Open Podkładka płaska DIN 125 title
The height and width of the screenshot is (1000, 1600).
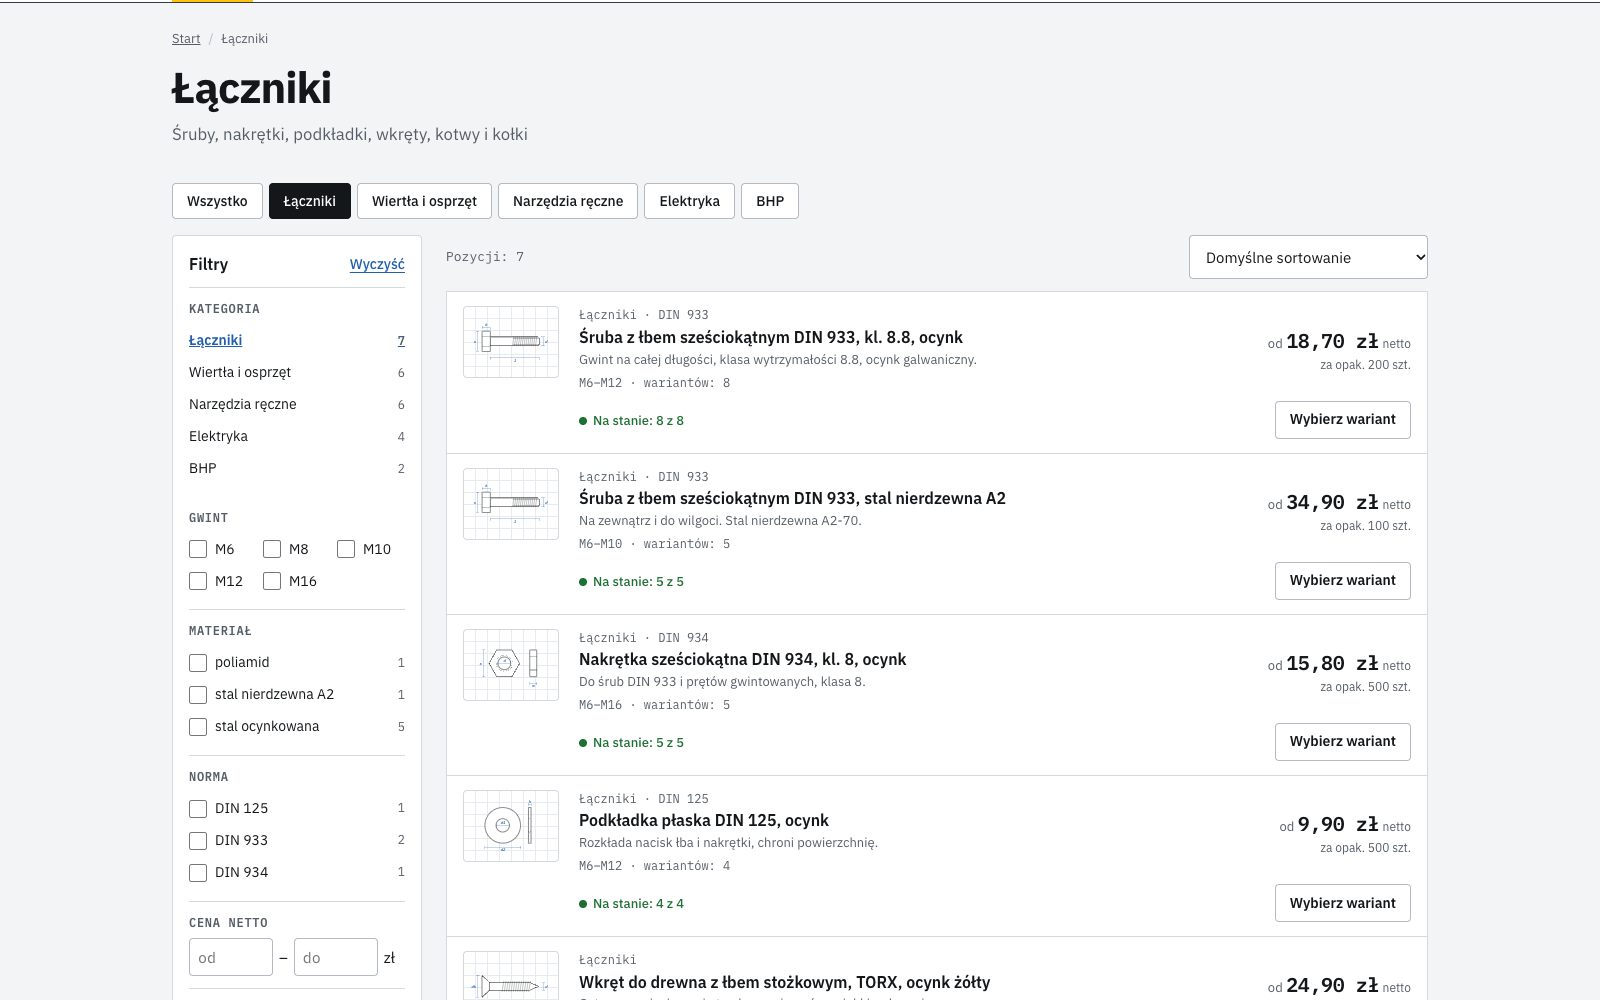(x=704, y=820)
